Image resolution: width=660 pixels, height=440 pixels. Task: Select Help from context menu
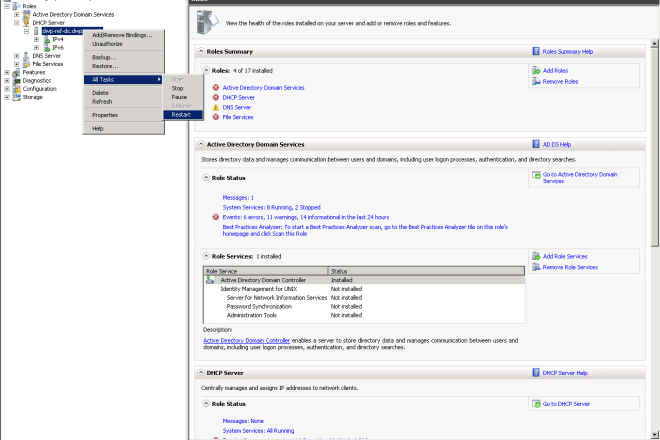(123, 128)
